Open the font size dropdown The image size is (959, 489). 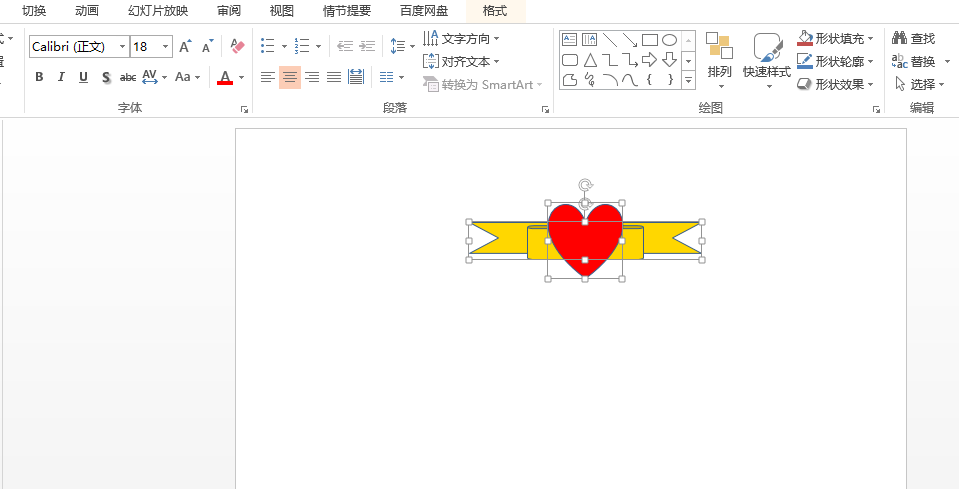(166, 46)
